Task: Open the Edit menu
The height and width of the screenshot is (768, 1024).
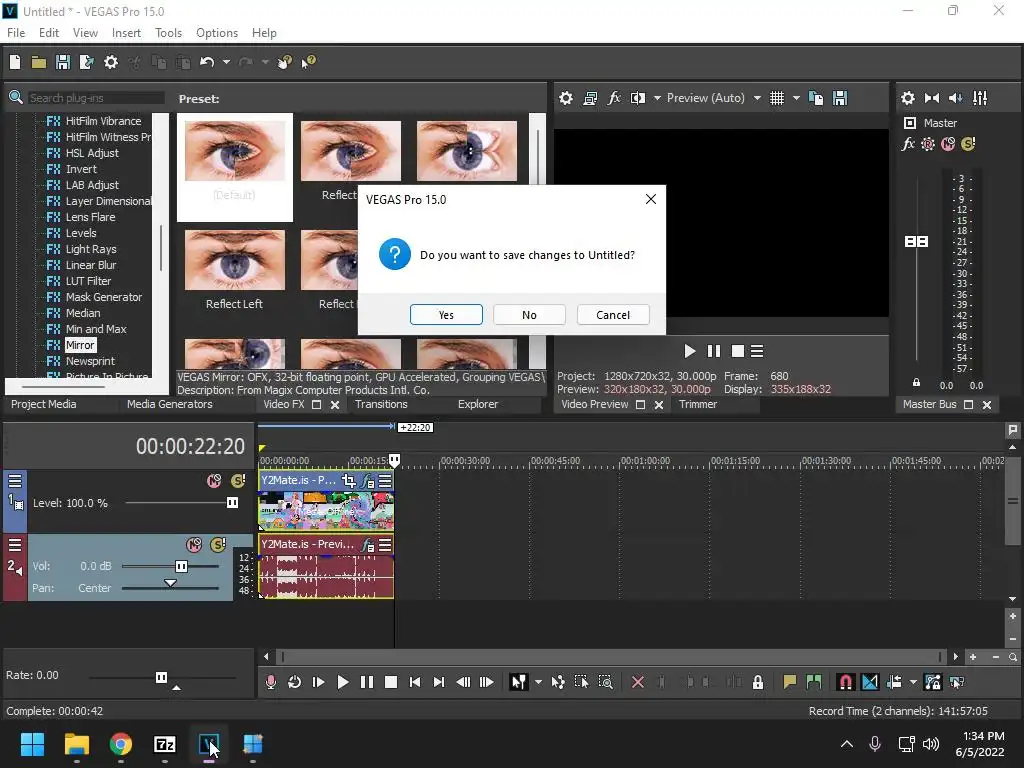Action: (x=49, y=33)
